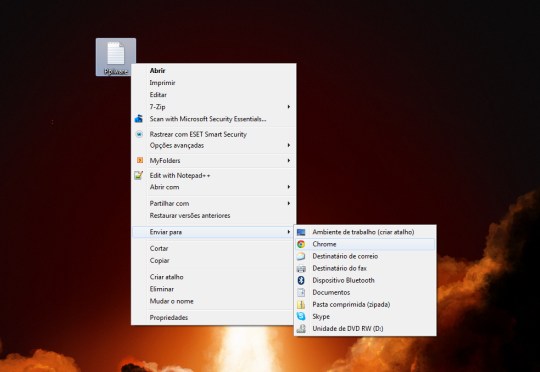Click the Microsoft Security Essentials scan icon
Screen dimensions: 540x372
pos(138,119)
